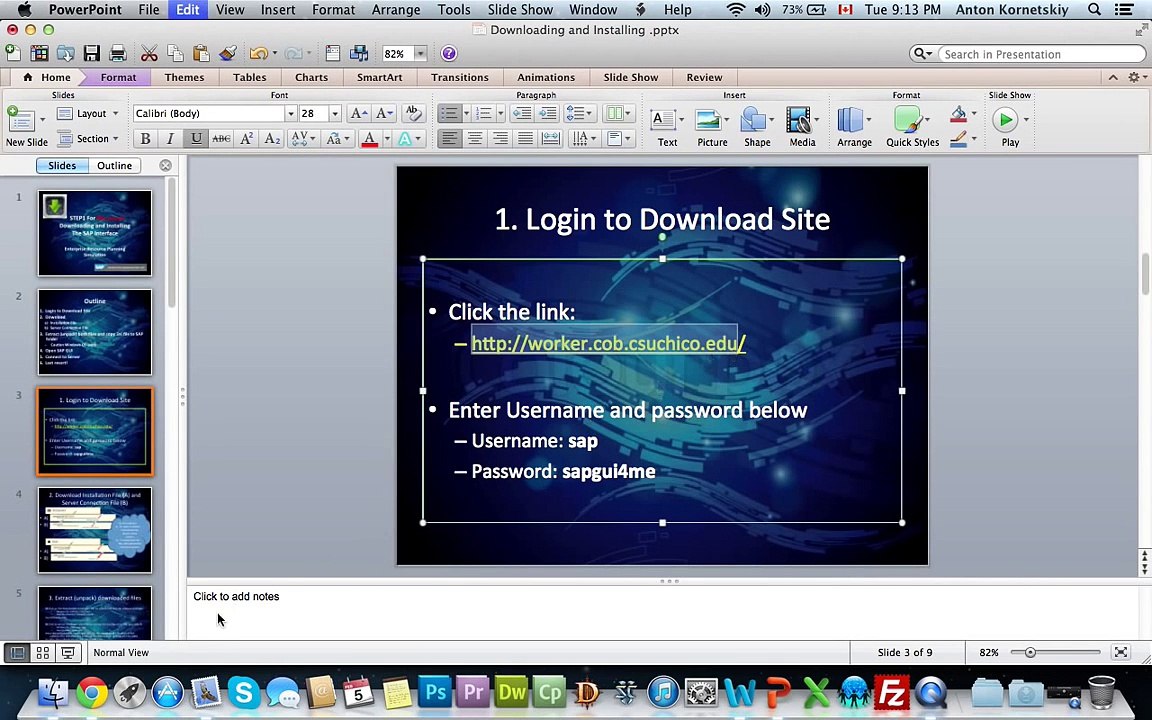Expand the Section dropdown
Viewport: 1152px width, 720px height.
point(87,138)
